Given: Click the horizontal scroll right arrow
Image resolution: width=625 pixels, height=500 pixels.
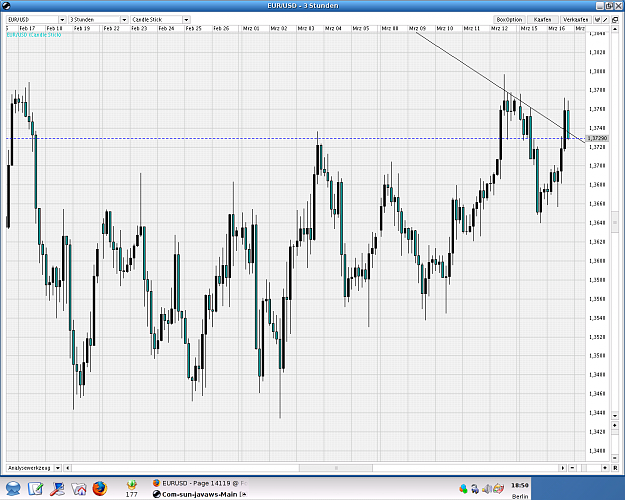Looking at the screenshot, I should tap(563, 468).
